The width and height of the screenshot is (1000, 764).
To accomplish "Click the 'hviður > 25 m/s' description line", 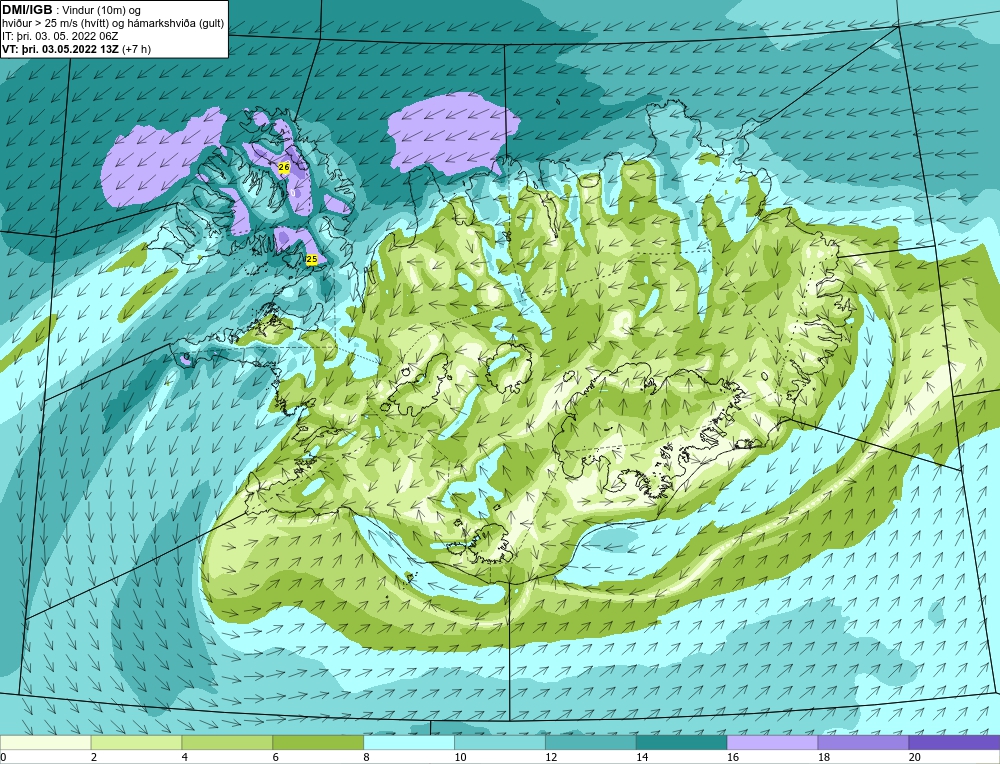I will tap(113, 24).
